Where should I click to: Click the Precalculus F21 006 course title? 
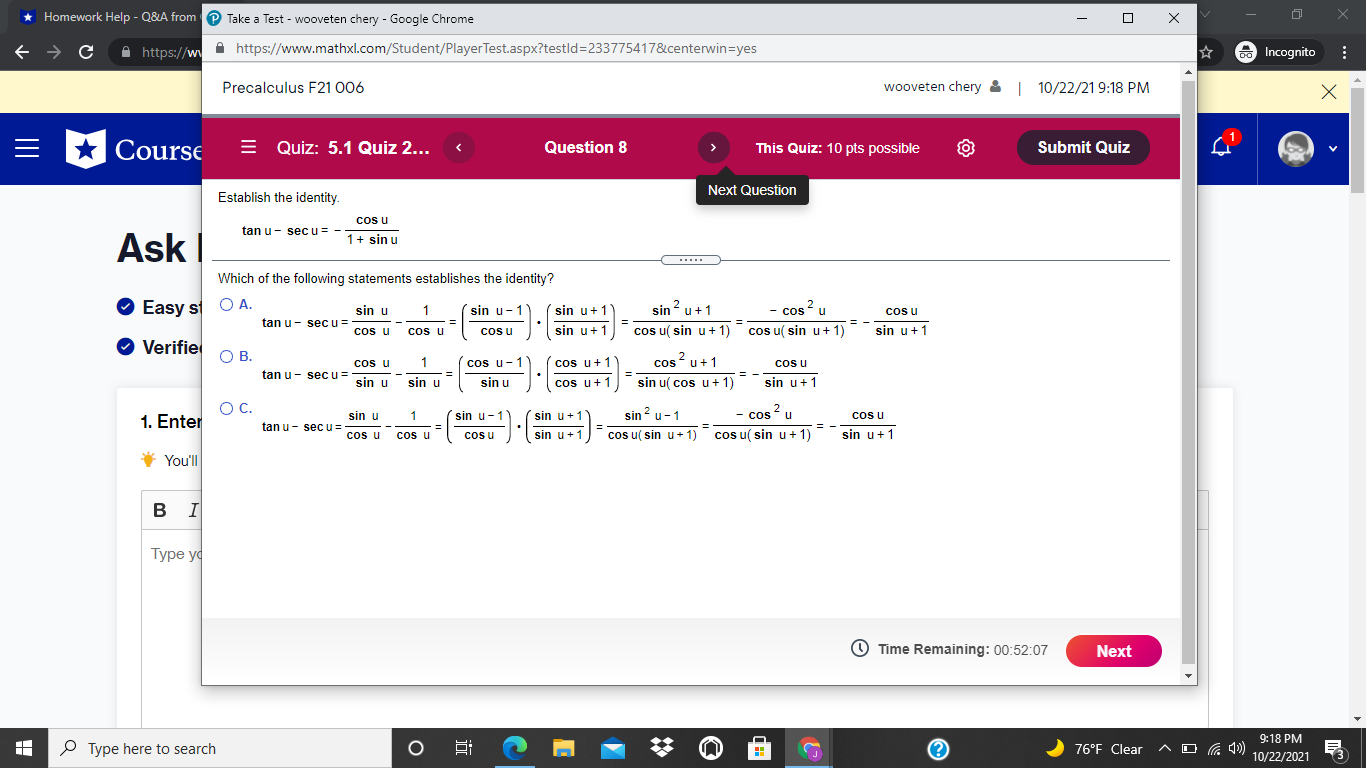(x=293, y=88)
